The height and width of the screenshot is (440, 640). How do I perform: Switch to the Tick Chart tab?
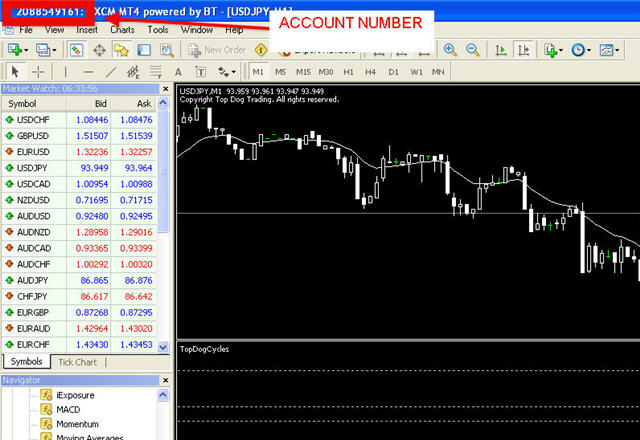pyautogui.click(x=77, y=362)
